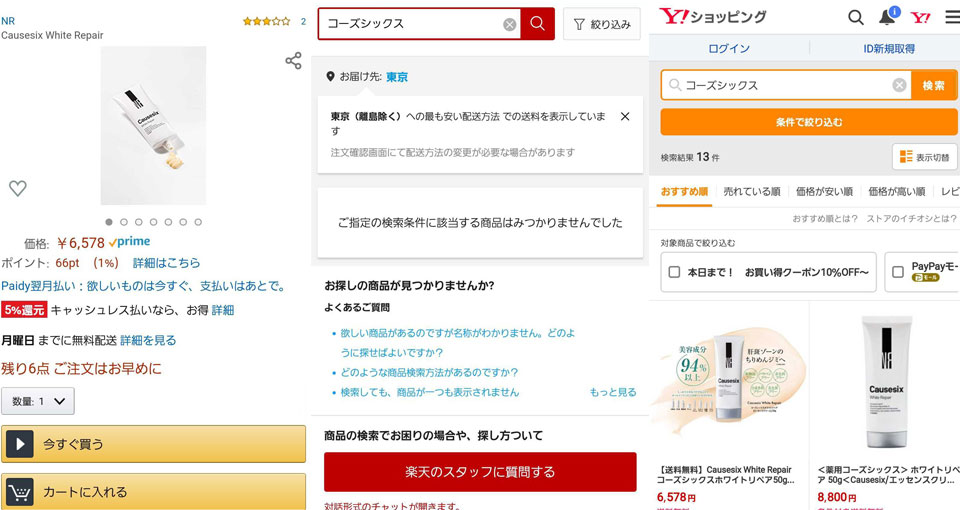The image size is (960, 510).
Task: Clear the Rakuten search box text
Action: 510,24
